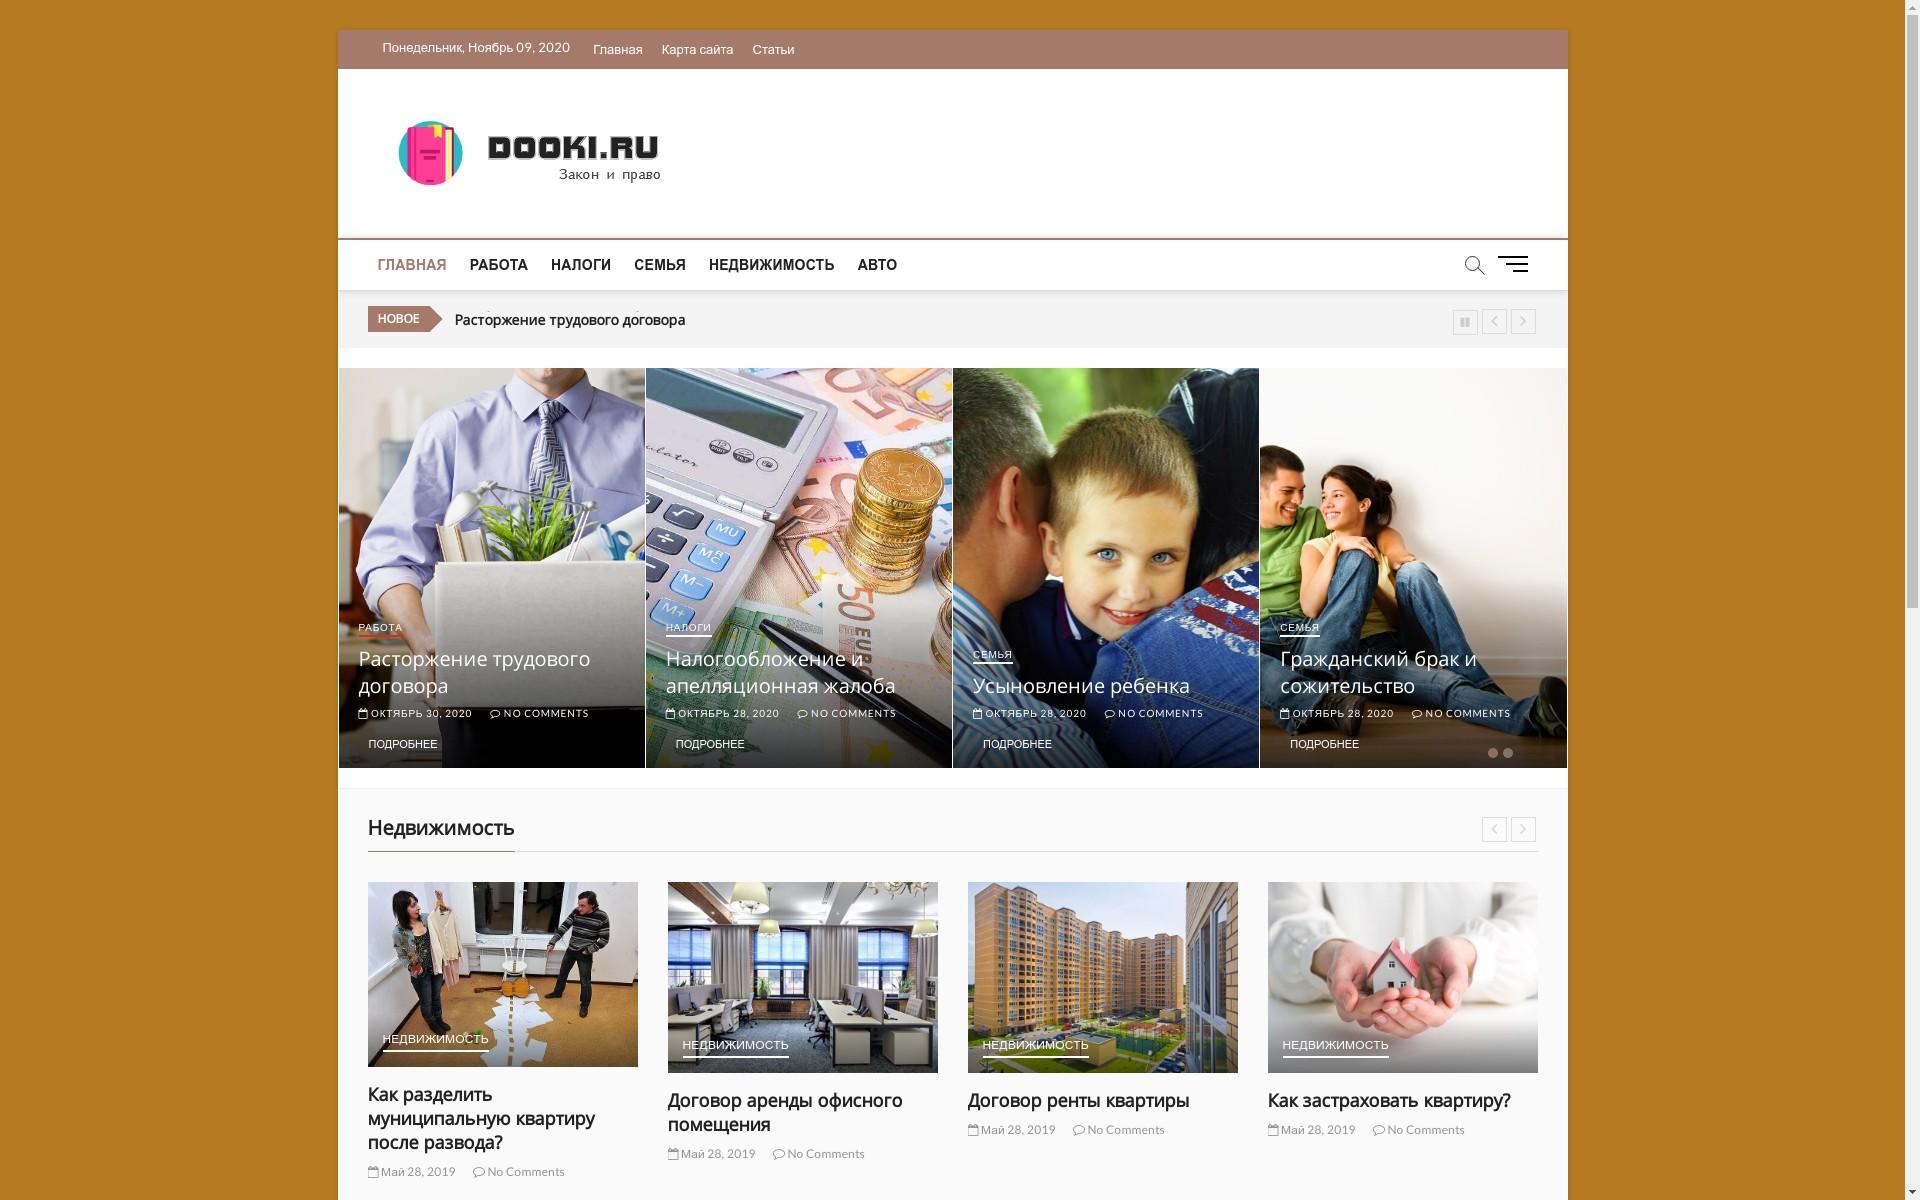Click СЕМЬЯ tag on Гражданский брак slide
This screenshot has width=1920, height=1200.
pyautogui.click(x=1299, y=628)
